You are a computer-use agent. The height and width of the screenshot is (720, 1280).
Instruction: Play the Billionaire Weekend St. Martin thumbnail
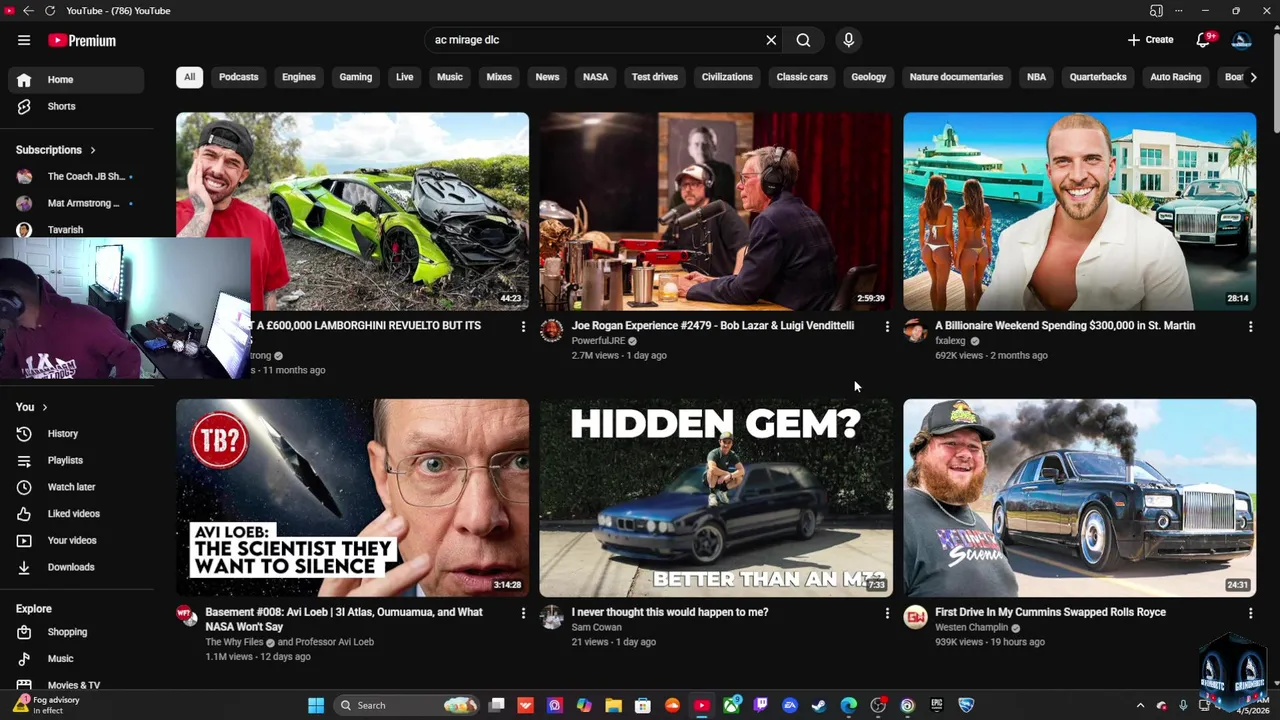(x=1079, y=211)
